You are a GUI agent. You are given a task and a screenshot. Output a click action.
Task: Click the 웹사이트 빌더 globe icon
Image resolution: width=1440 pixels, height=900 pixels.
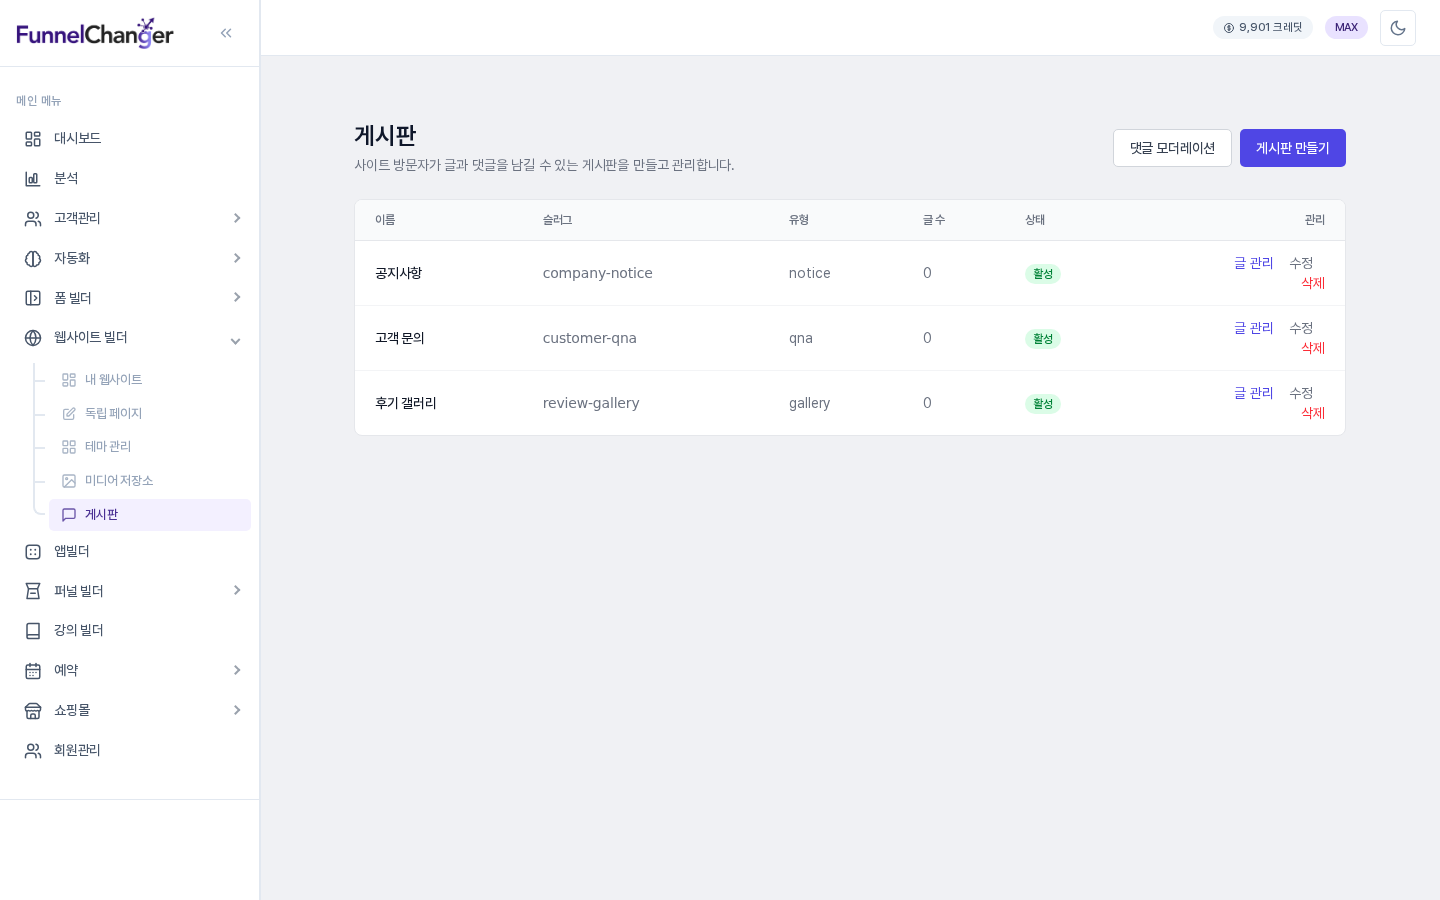[x=33, y=338]
